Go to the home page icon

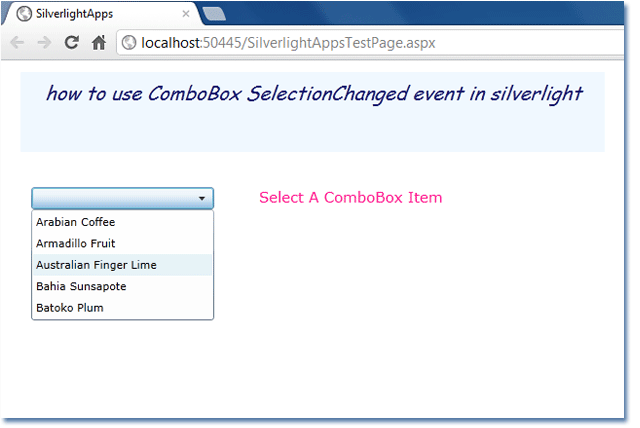tap(98, 42)
